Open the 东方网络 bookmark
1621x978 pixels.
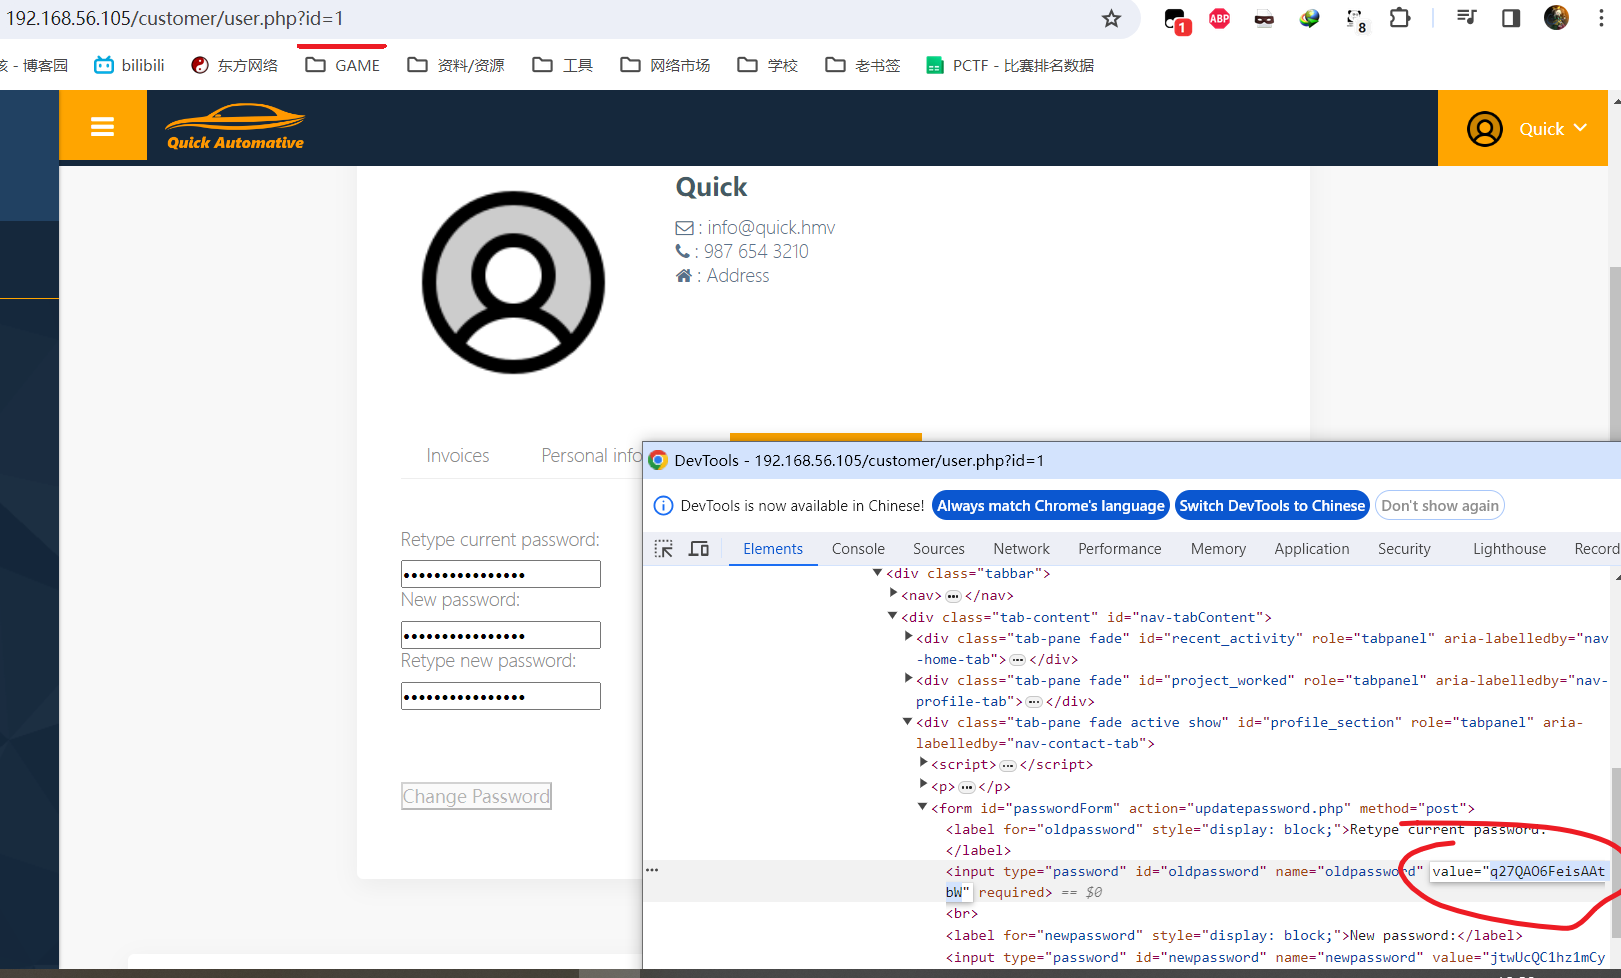tap(234, 65)
